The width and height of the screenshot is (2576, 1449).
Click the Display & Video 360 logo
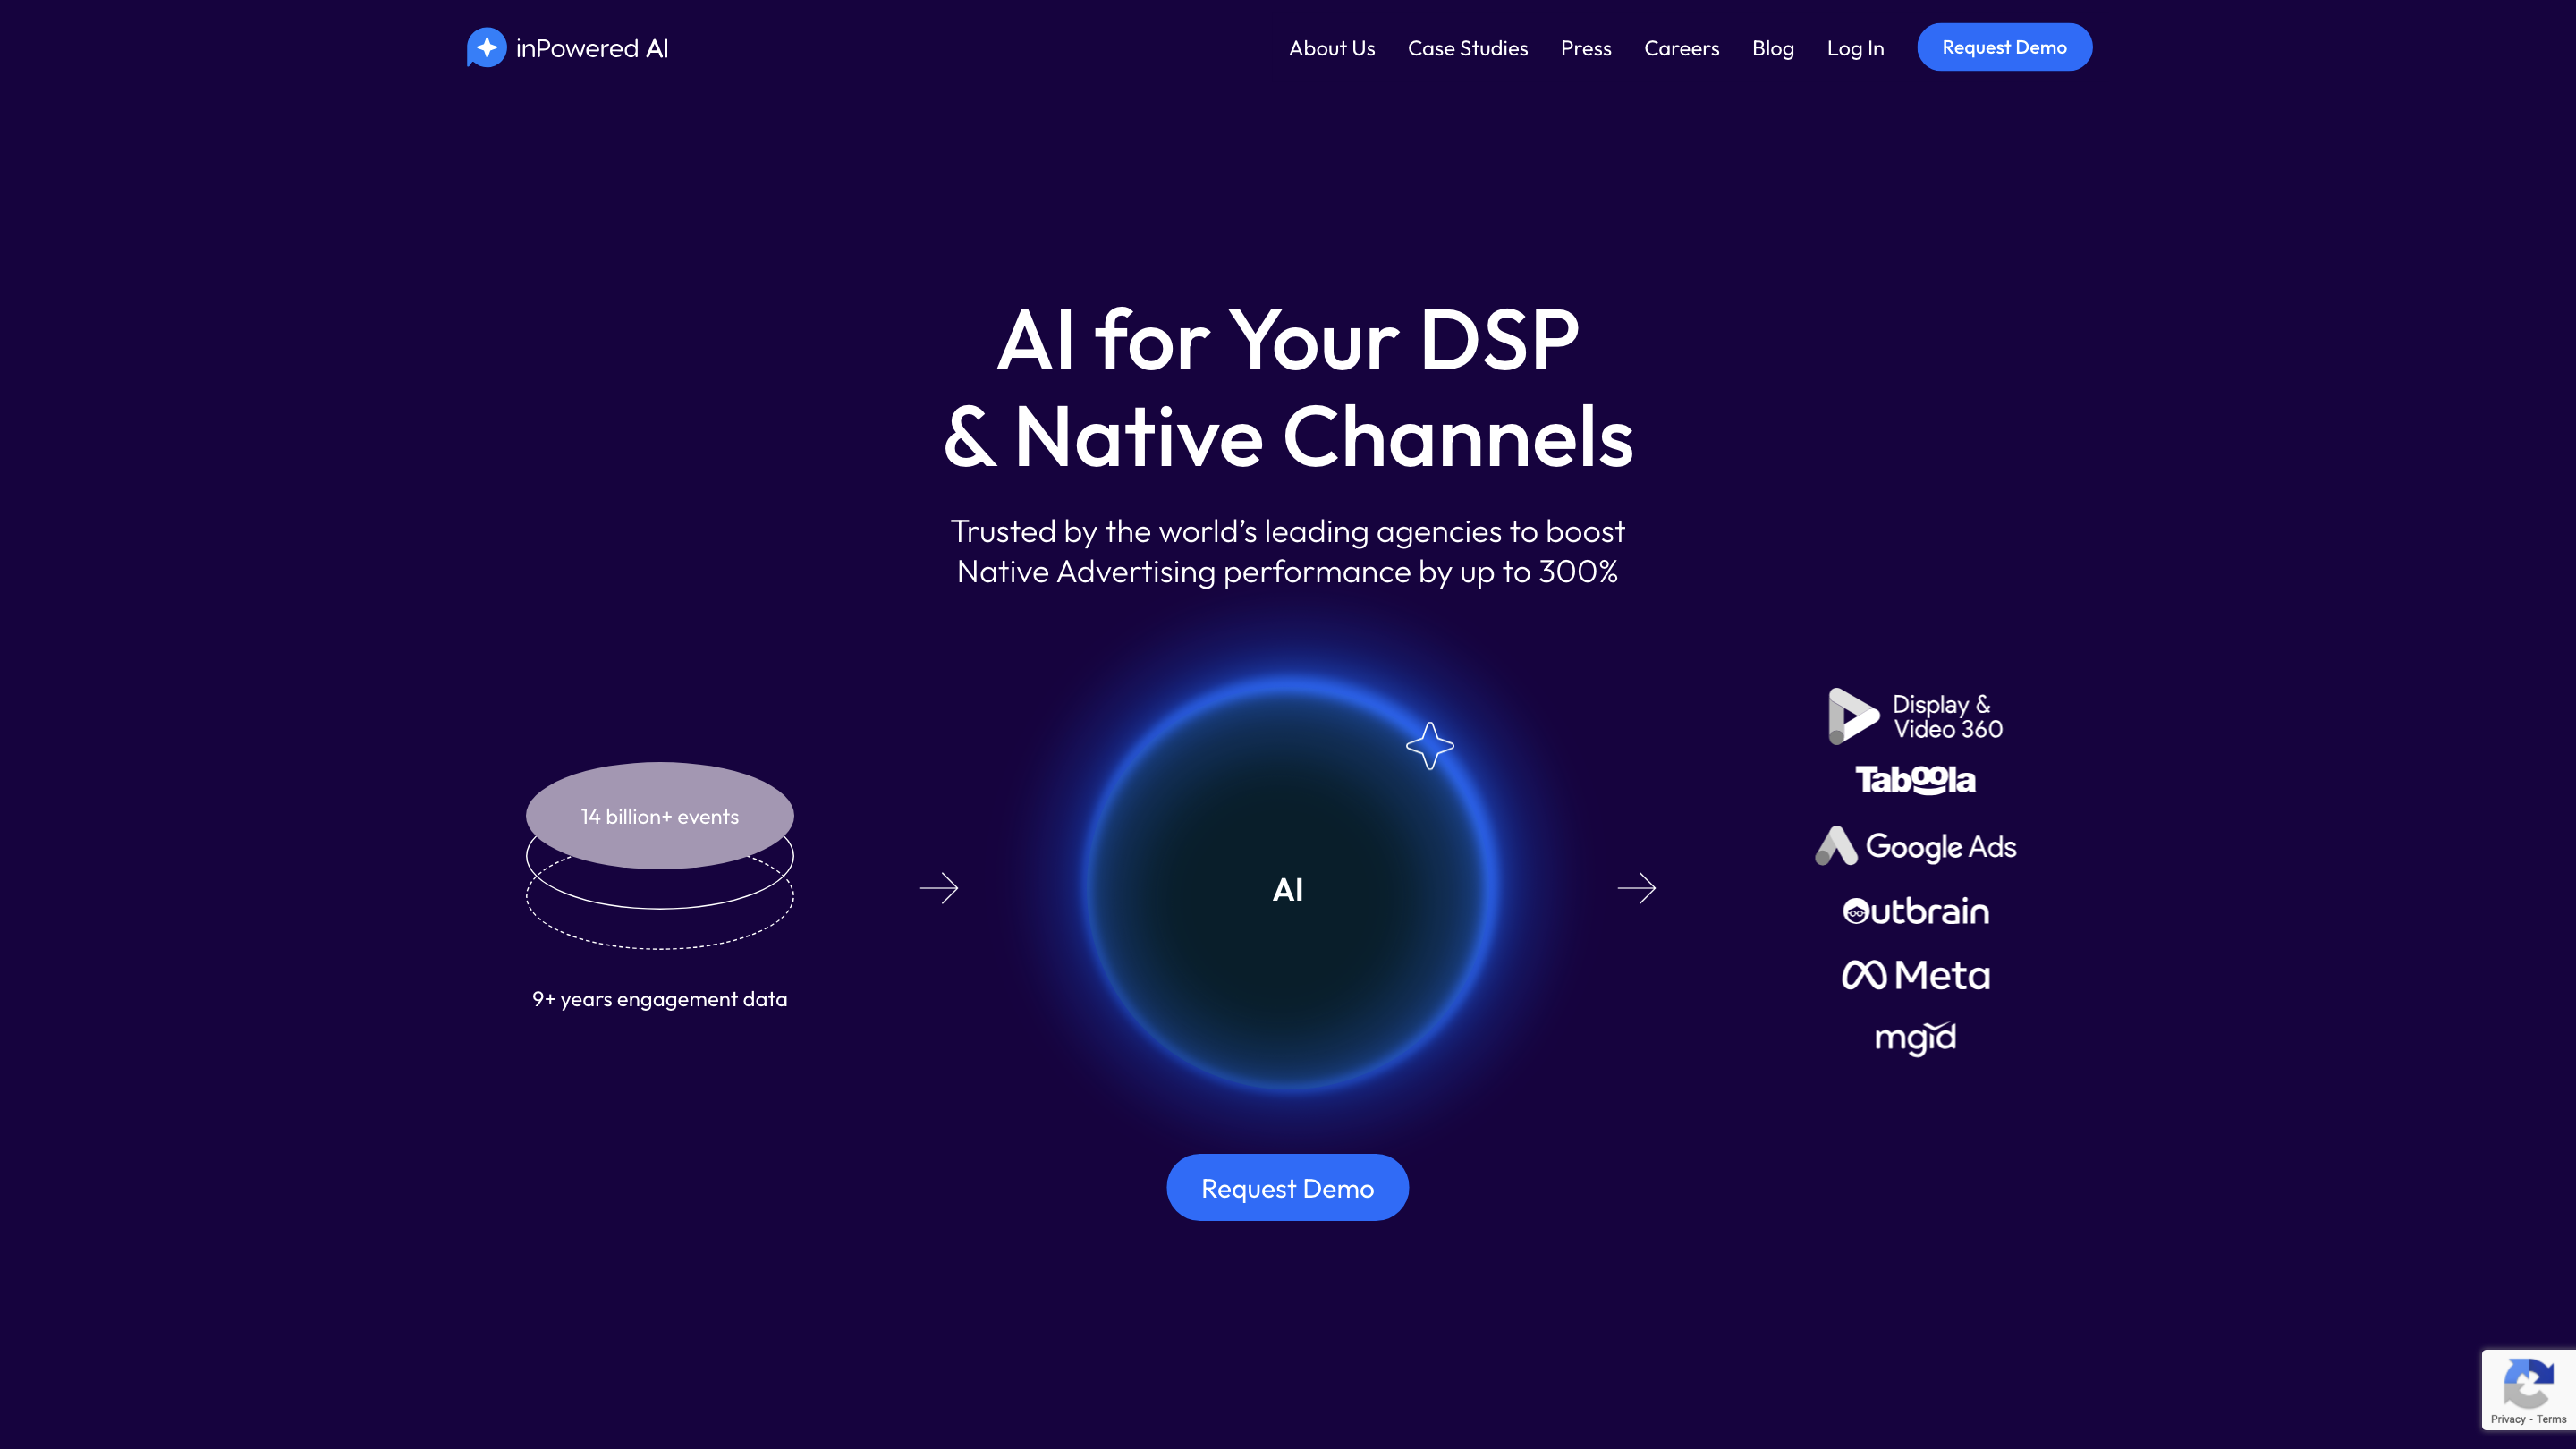pyautogui.click(x=1914, y=716)
